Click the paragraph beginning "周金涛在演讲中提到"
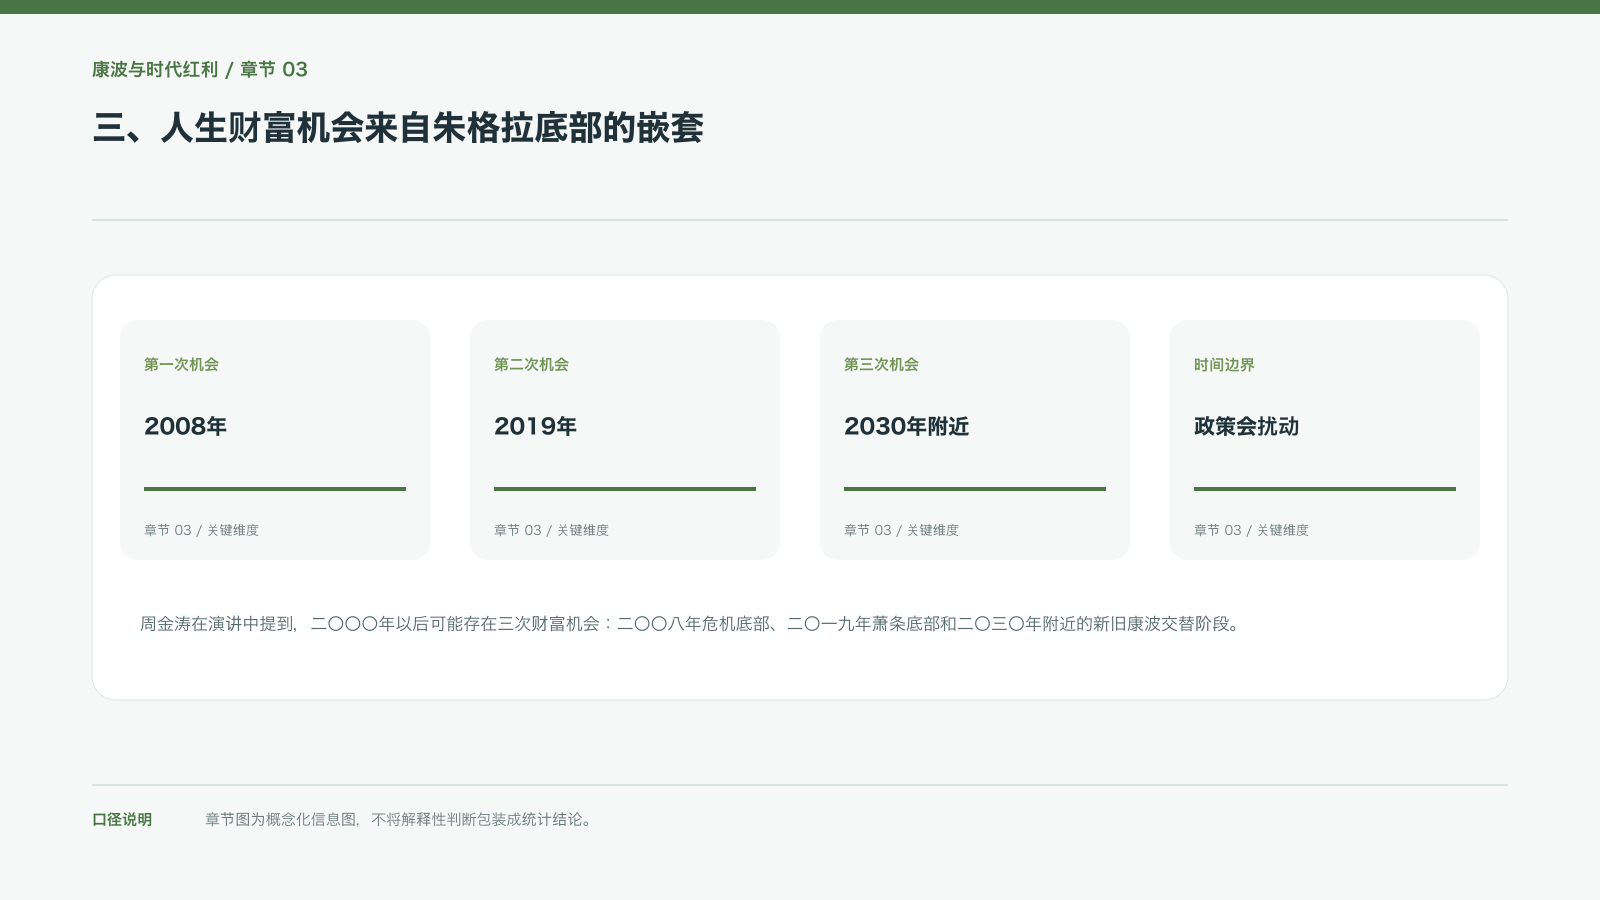 pyautogui.click(x=692, y=624)
